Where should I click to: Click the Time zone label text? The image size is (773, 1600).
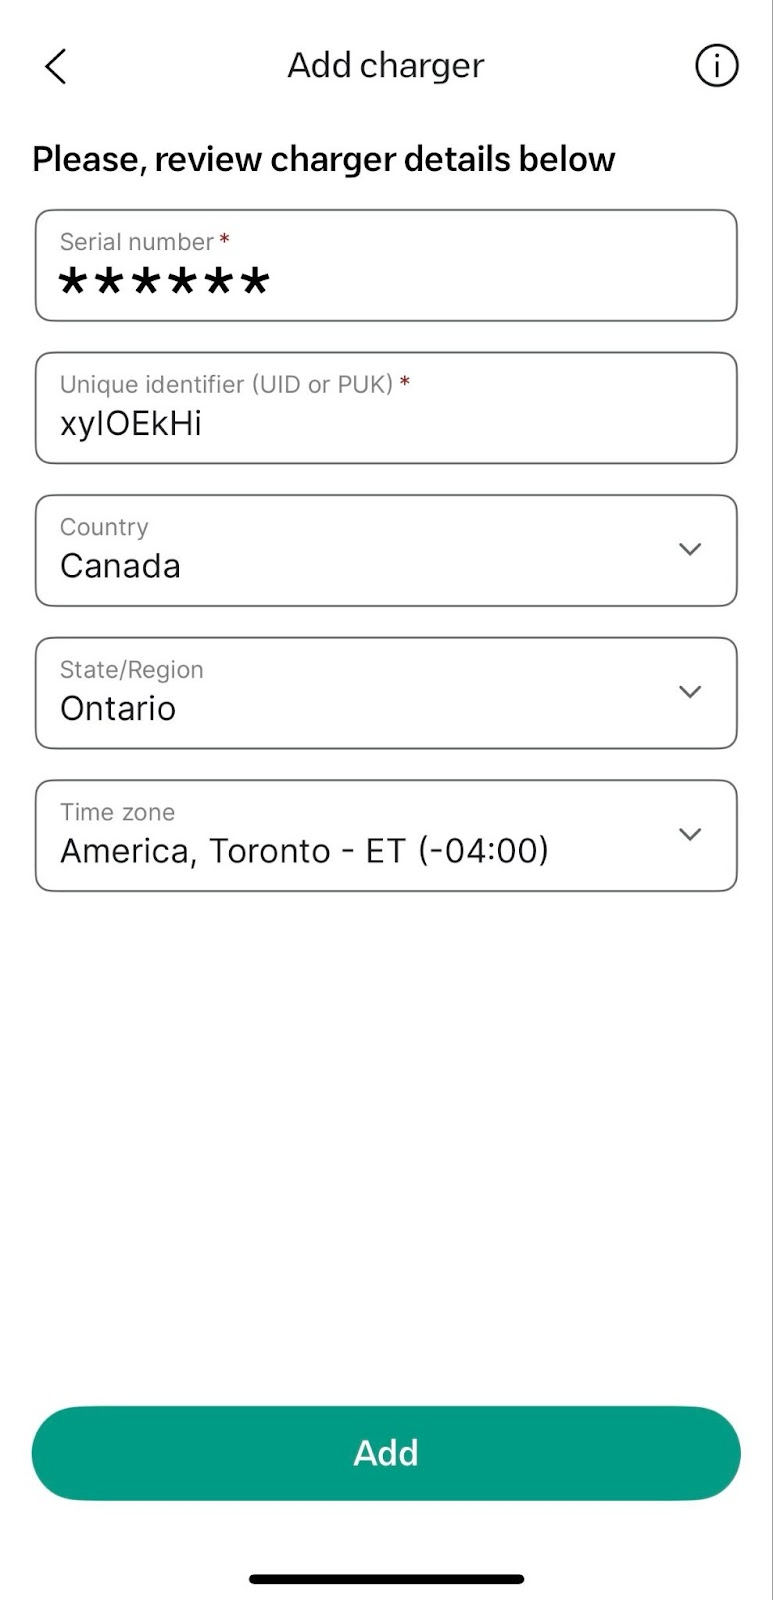[x=117, y=812]
